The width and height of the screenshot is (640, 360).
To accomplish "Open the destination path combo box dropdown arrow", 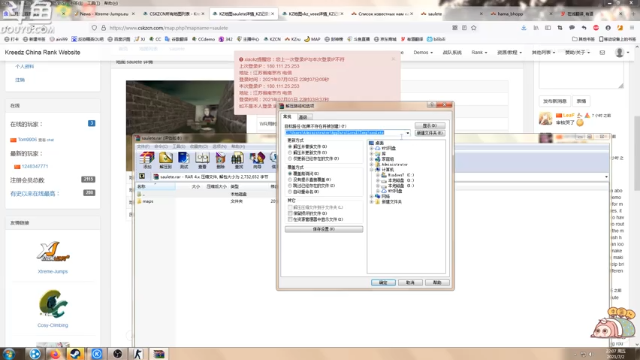I will [x=407, y=133].
